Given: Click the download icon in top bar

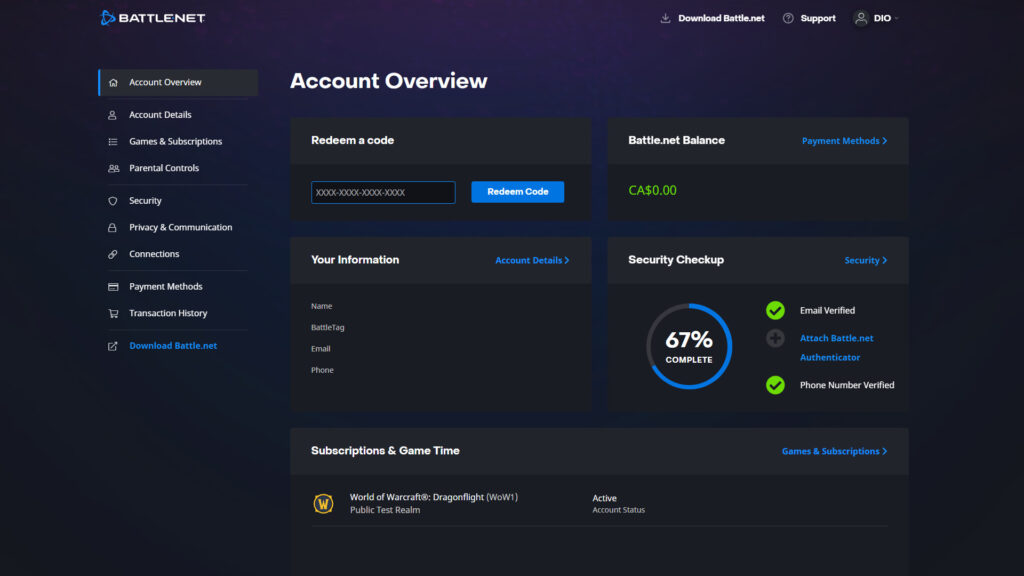Looking at the screenshot, I should [666, 18].
